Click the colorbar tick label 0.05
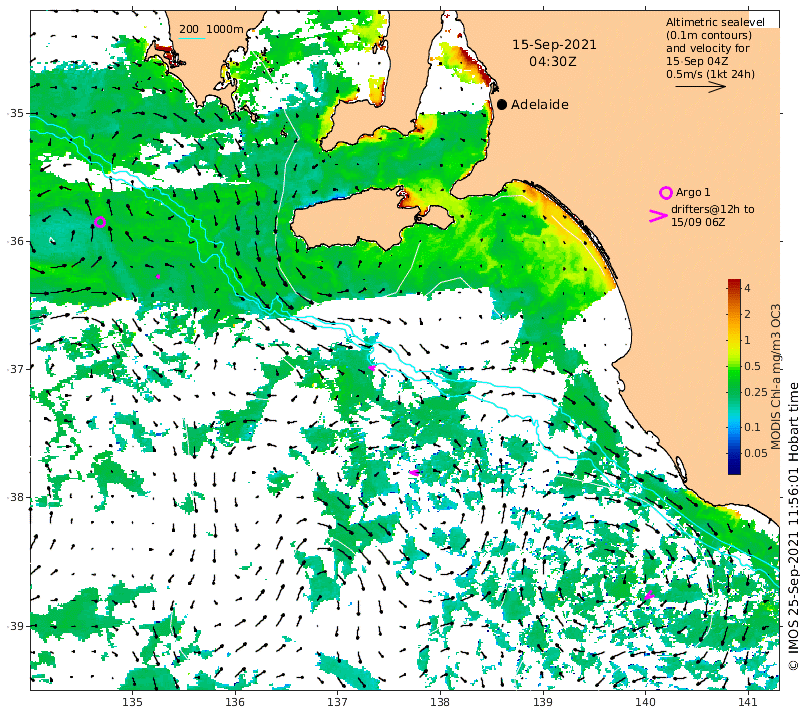Viewport: 800px width, 720px height. click(x=756, y=453)
